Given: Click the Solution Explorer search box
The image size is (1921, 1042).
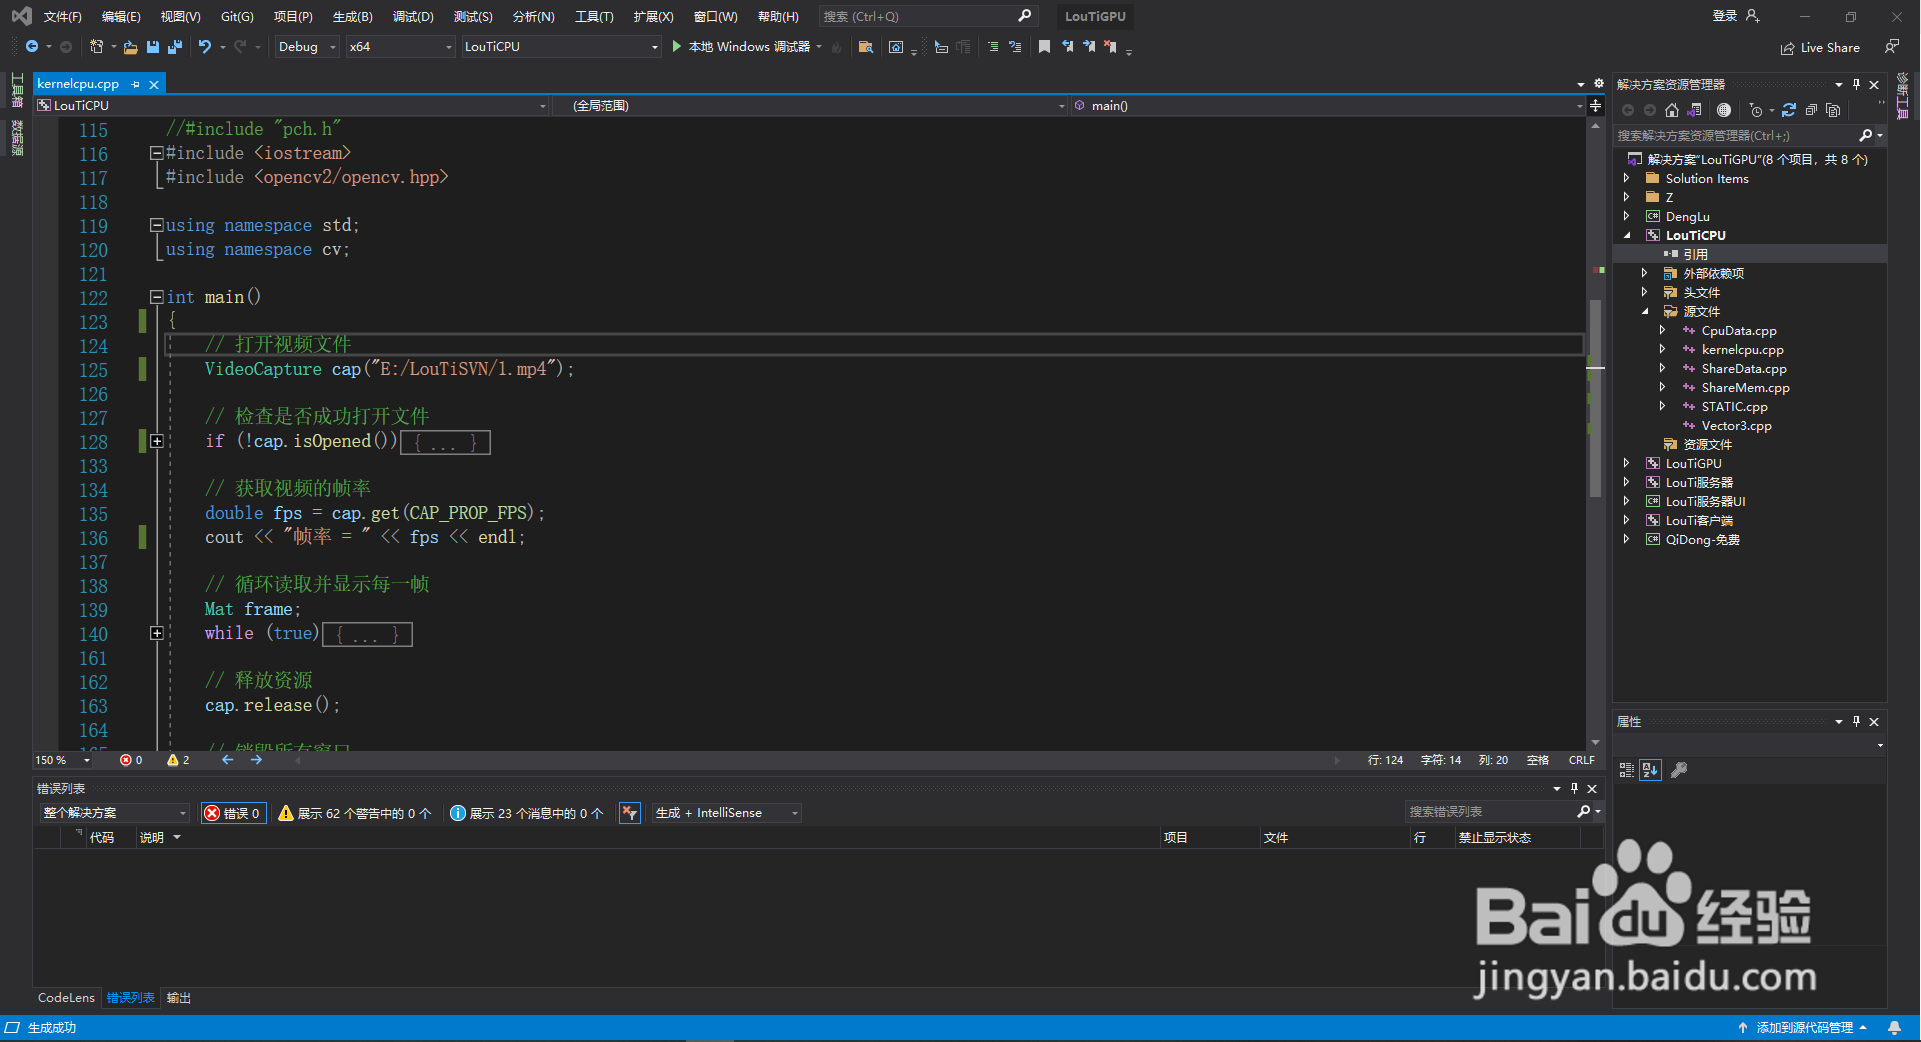Looking at the screenshot, I should (1740, 135).
